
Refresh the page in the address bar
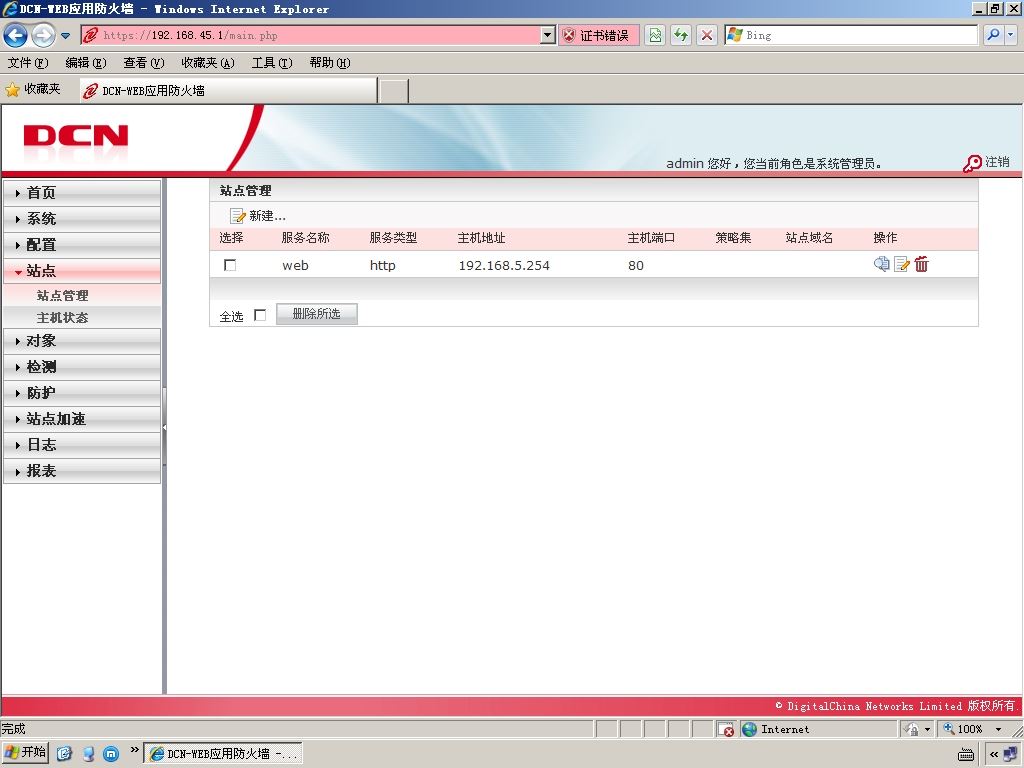(681, 35)
